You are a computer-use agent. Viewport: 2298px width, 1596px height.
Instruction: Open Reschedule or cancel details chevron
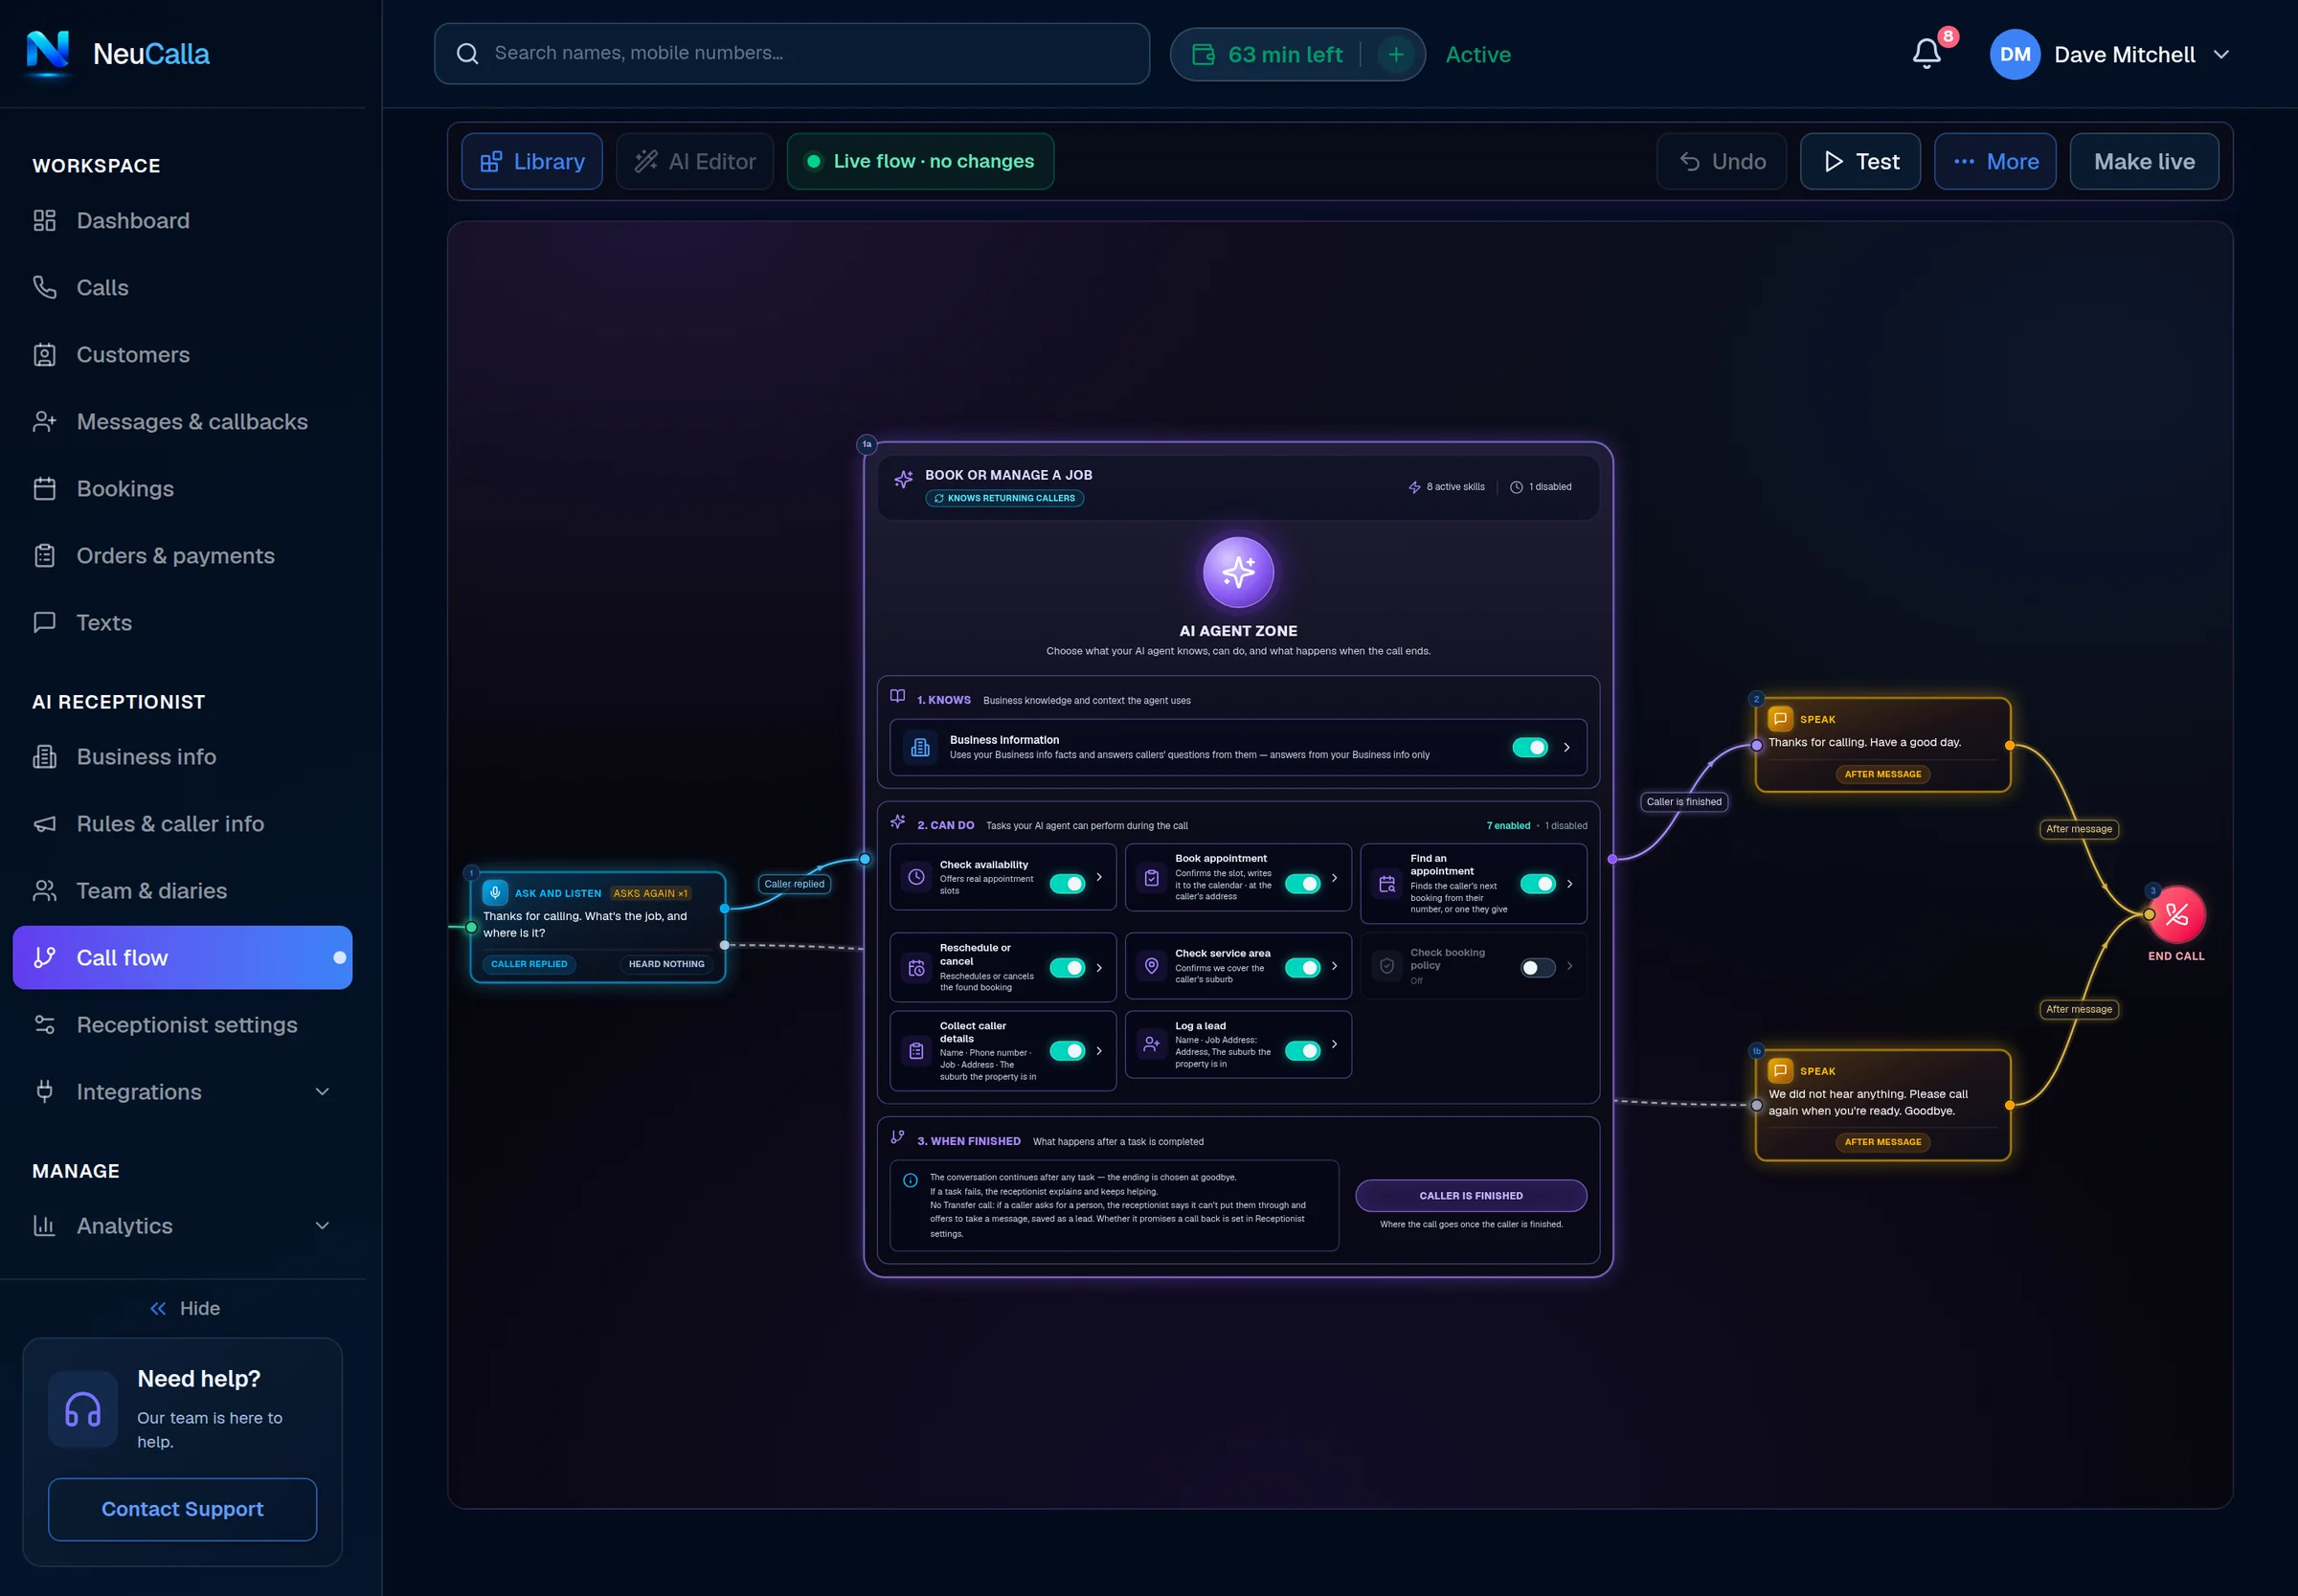pyautogui.click(x=1099, y=967)
